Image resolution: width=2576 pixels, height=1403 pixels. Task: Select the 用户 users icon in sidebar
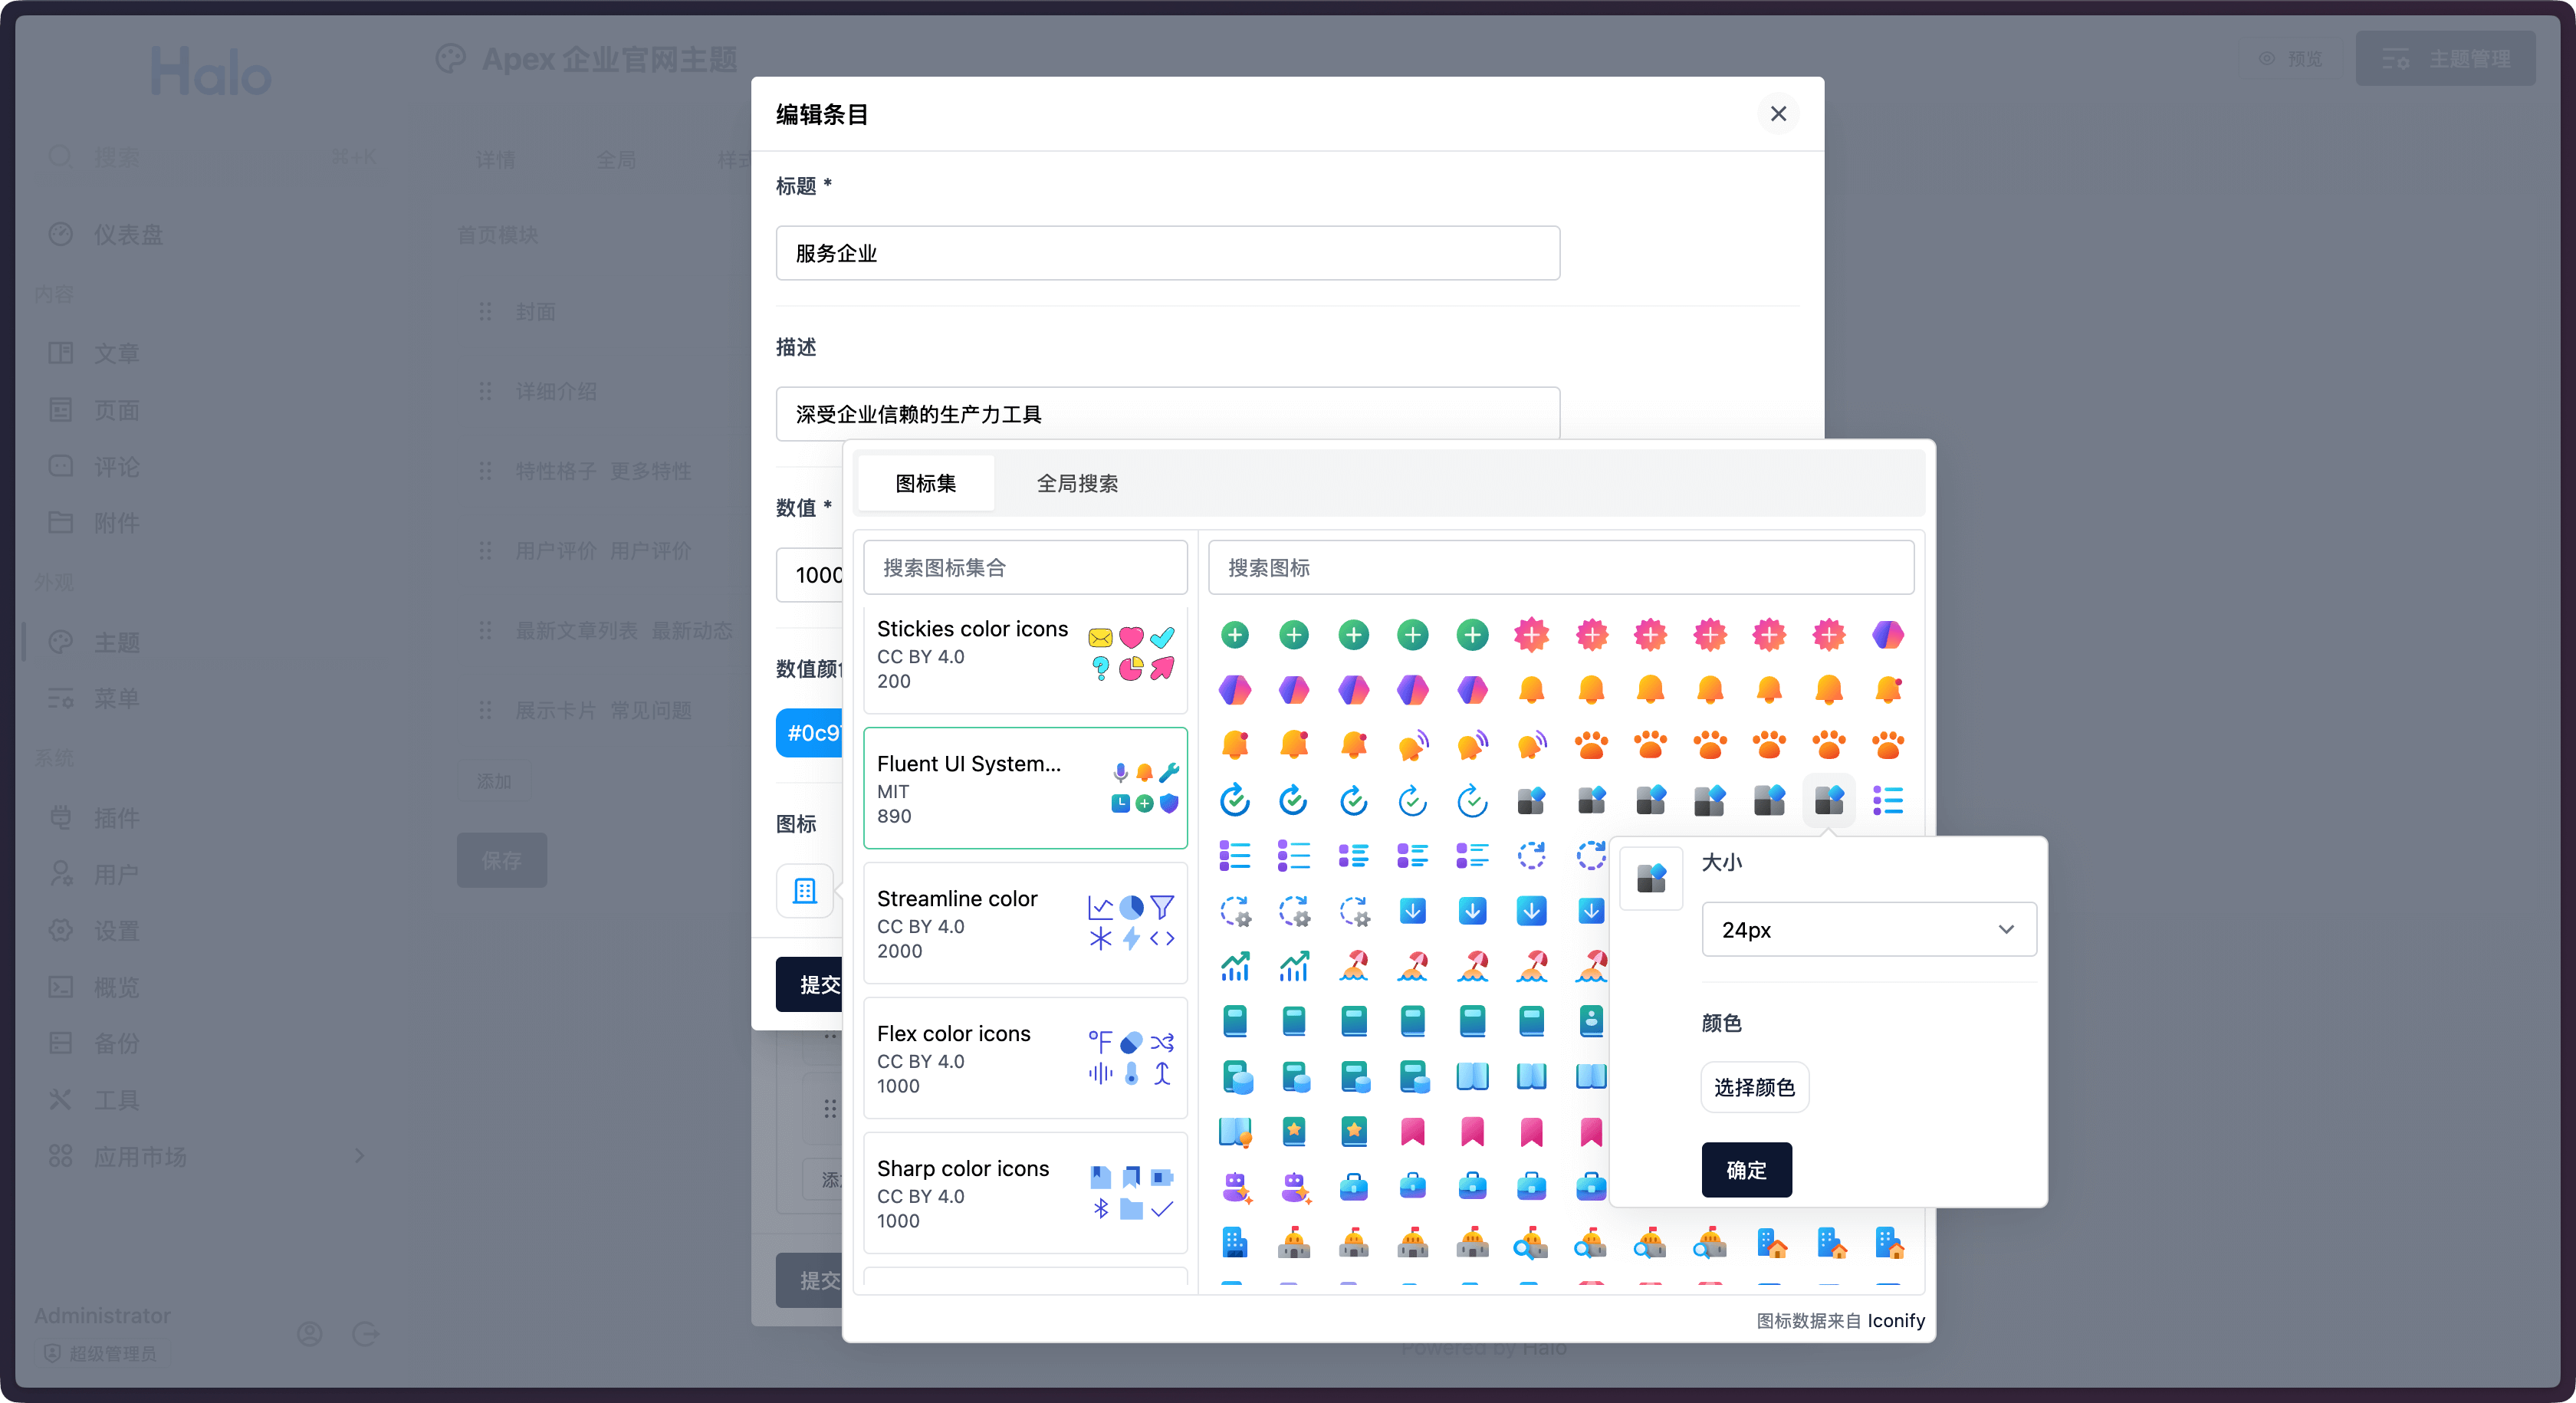(x=60, y=873)
